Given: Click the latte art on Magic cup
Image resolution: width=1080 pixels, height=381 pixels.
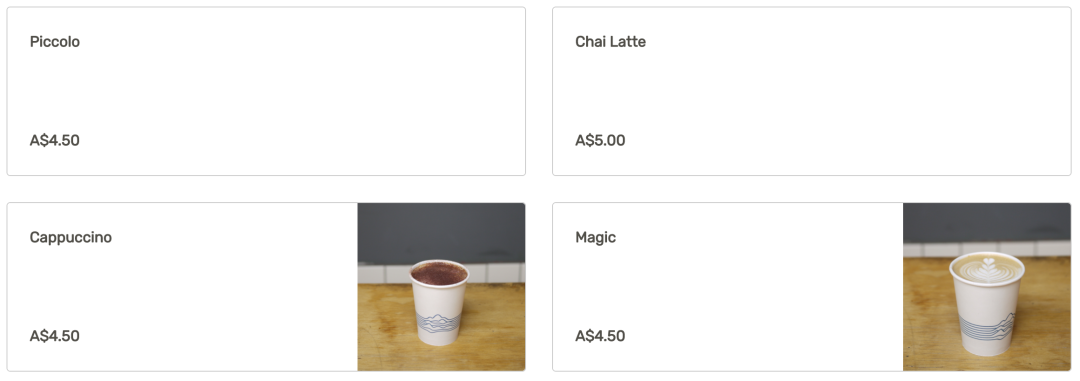Looking at the screenshot, I should [986, 268].
